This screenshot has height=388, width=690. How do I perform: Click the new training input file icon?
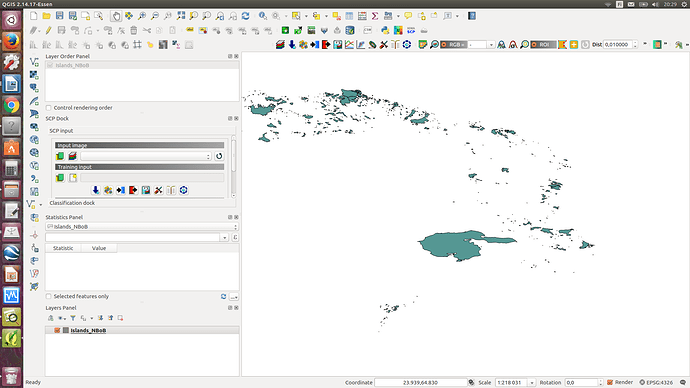(73, 178)
